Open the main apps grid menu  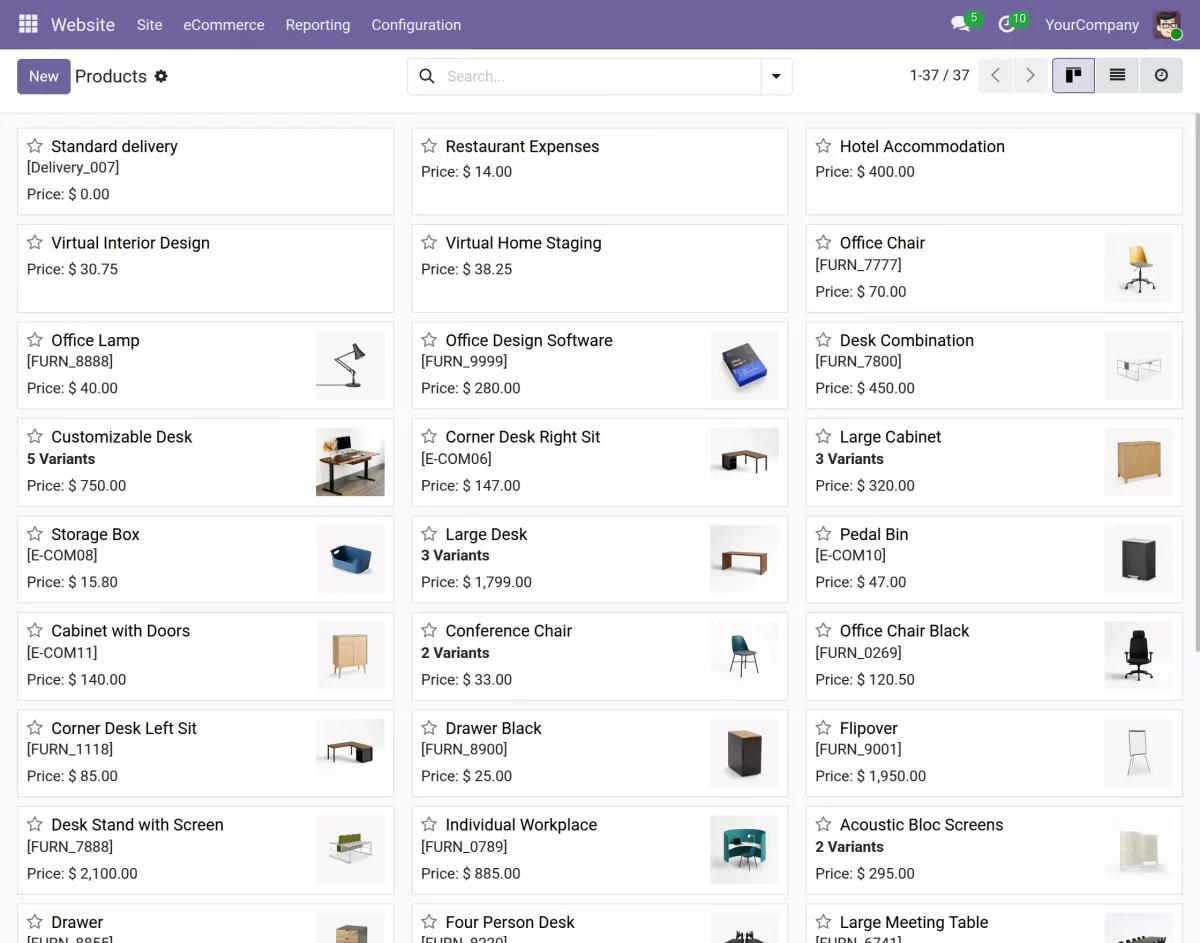[x=28, y=24]
